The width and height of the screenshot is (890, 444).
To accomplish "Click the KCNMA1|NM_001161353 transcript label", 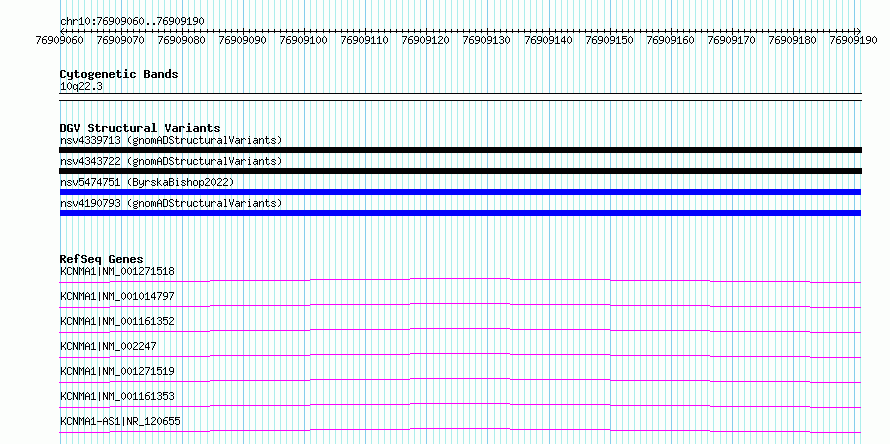I will click(117, 396).
